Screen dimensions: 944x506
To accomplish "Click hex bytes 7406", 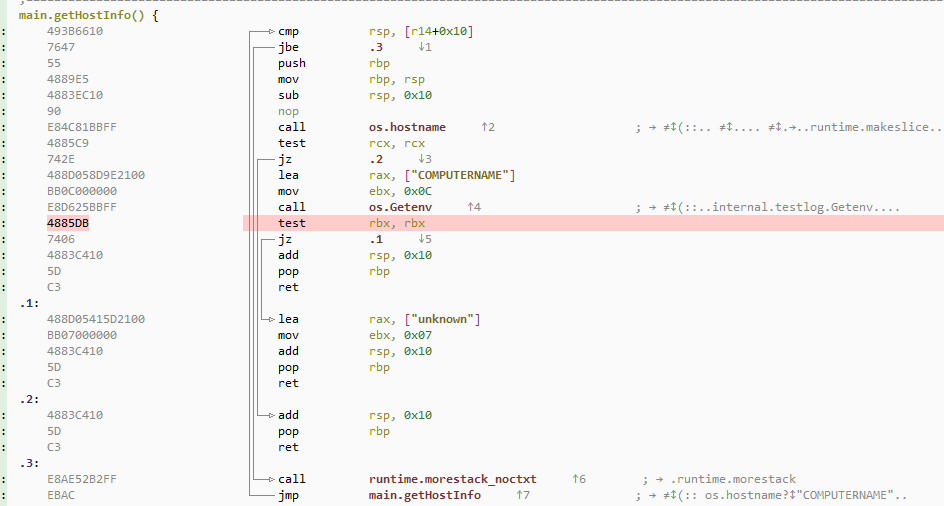I will (x=61, y=239).
